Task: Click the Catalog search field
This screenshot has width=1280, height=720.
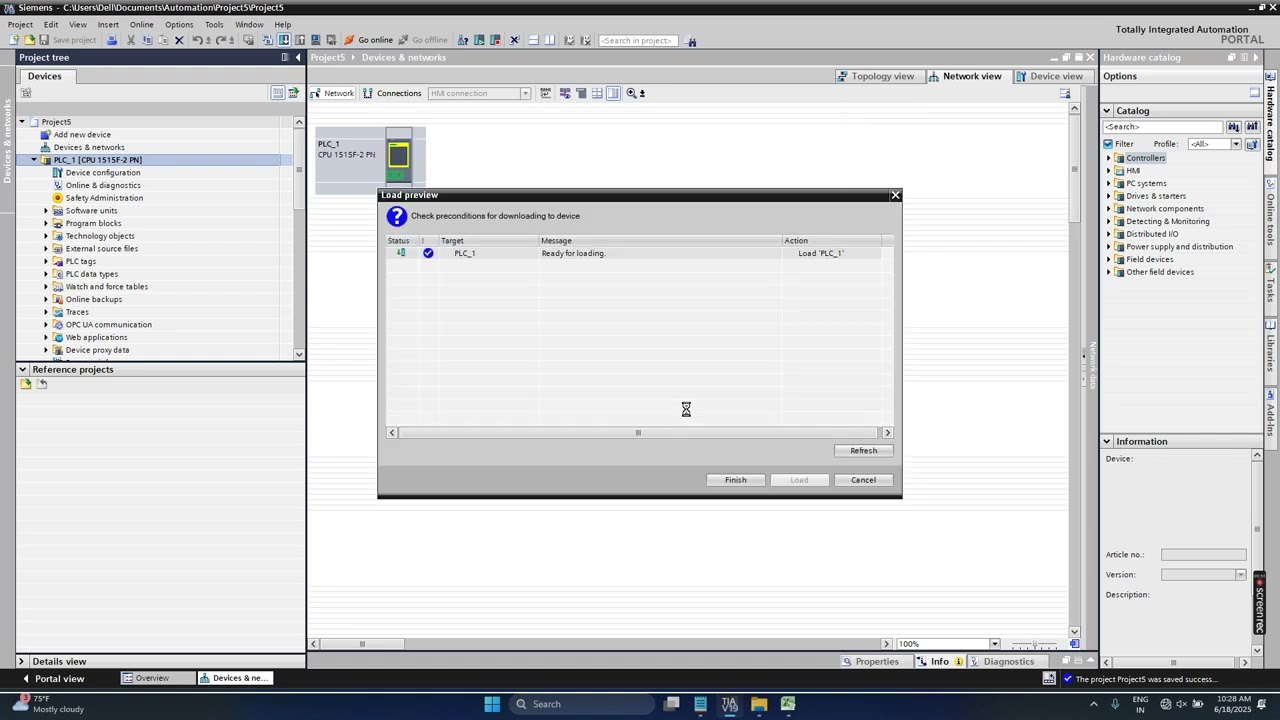Action: tap(1163, 127)
